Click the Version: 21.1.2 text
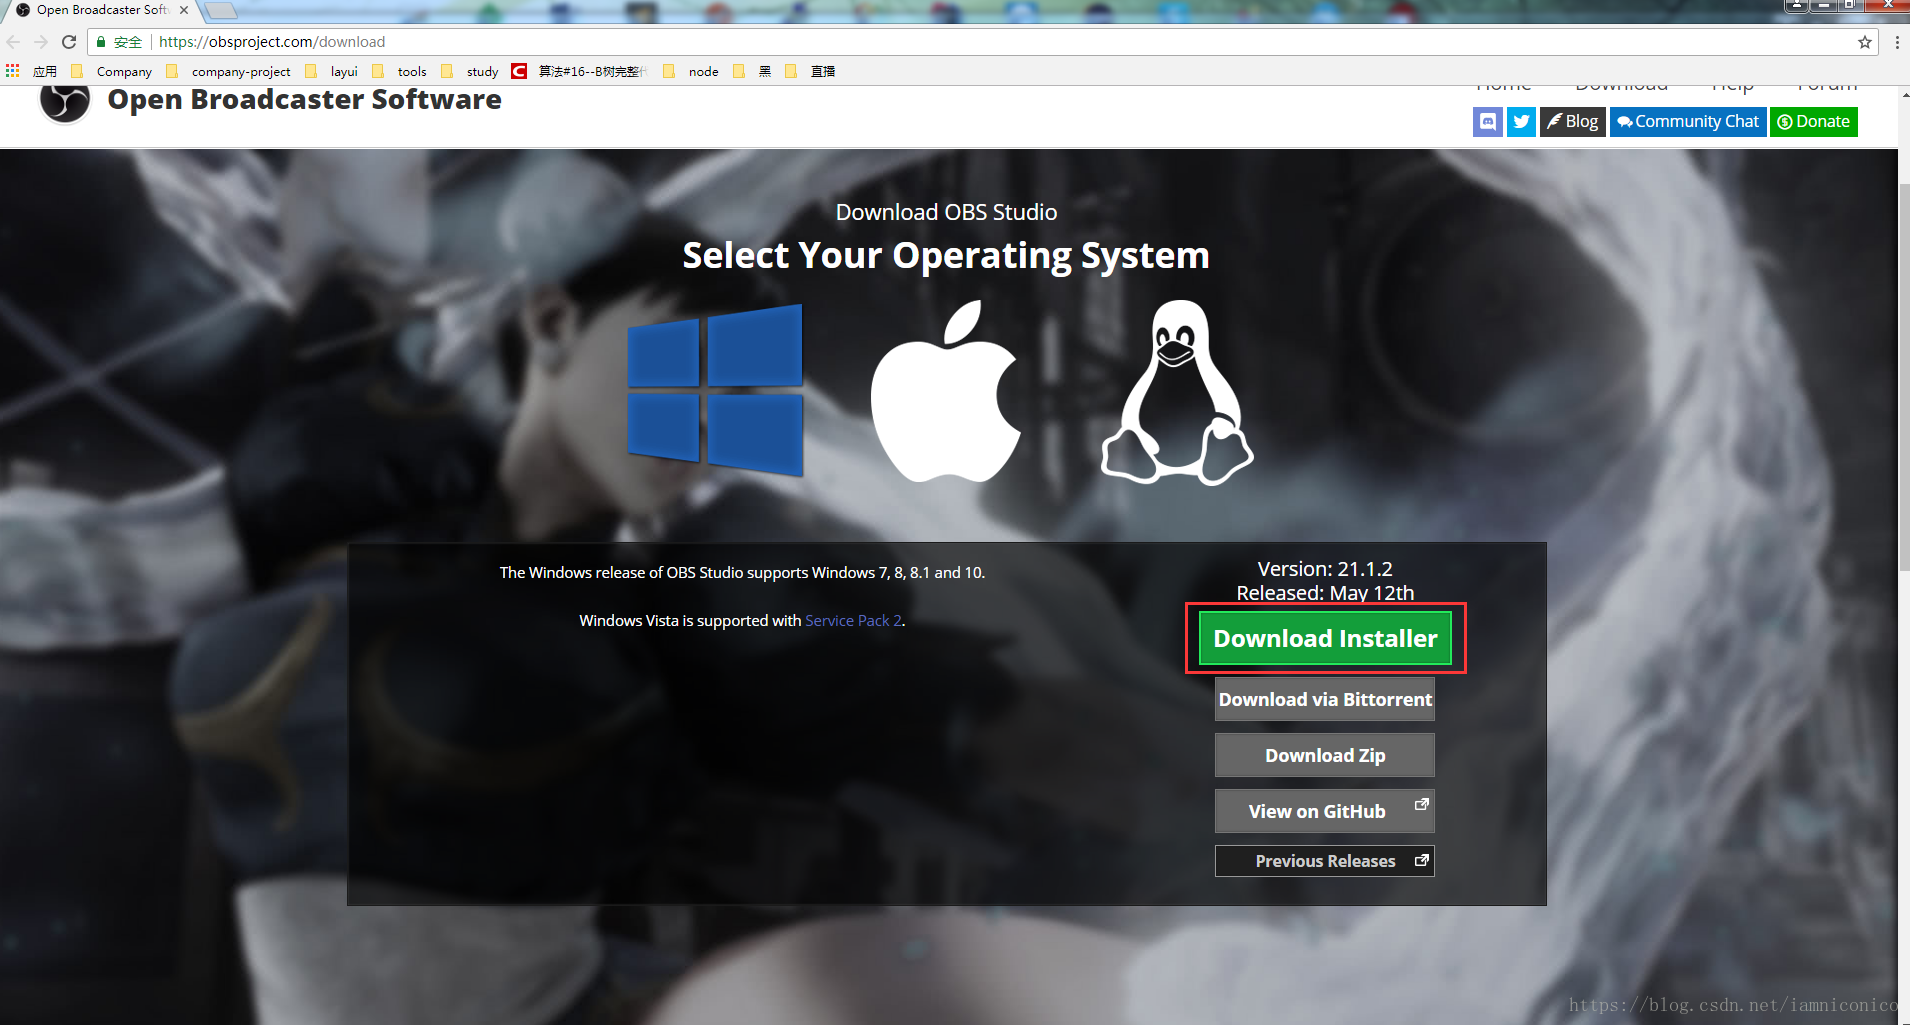The image size is (1910, 1025). pos(1325,569)
